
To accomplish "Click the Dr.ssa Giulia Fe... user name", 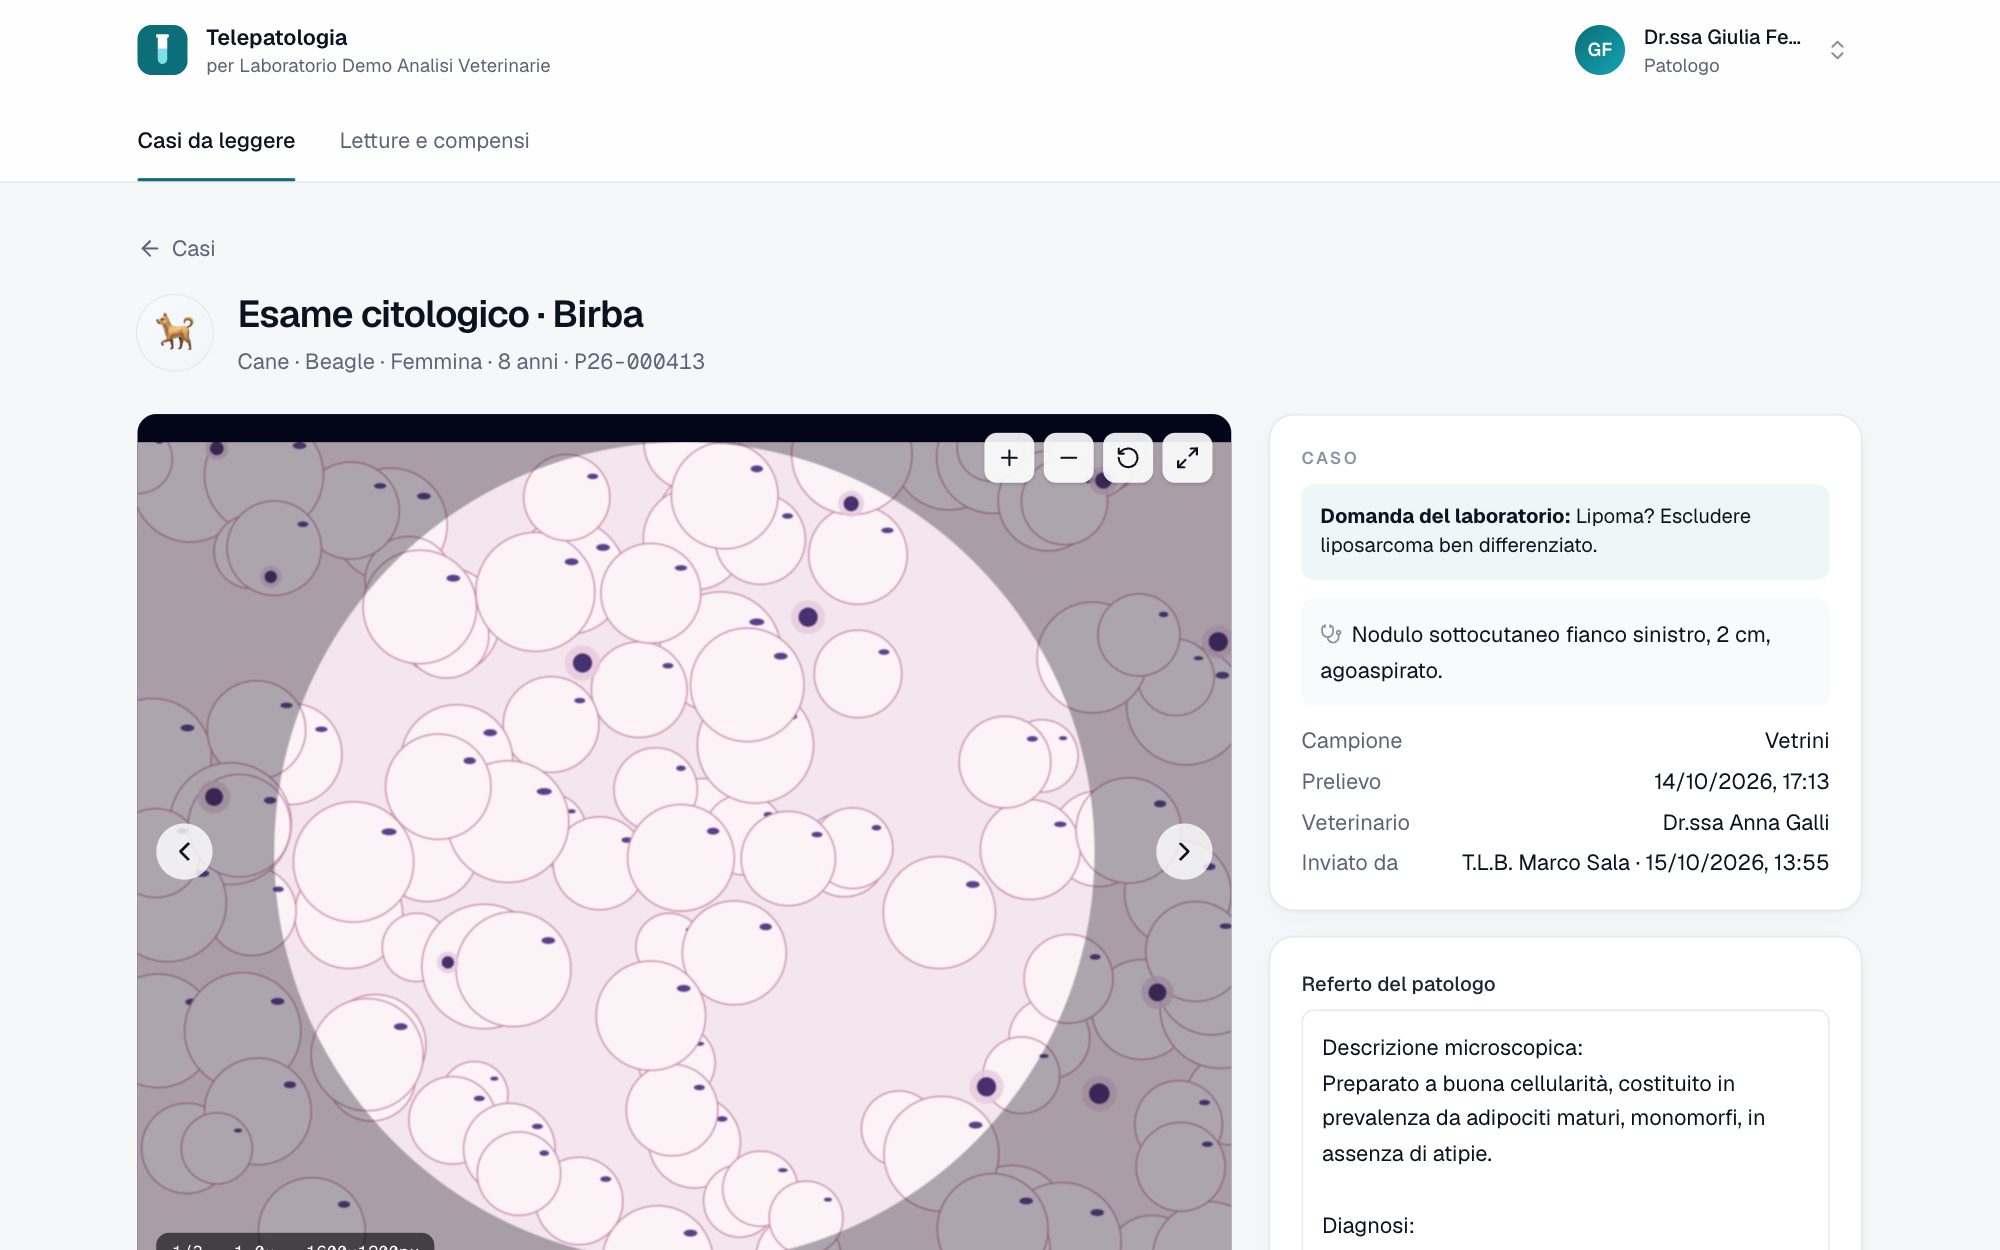I will click(1721, 37).
